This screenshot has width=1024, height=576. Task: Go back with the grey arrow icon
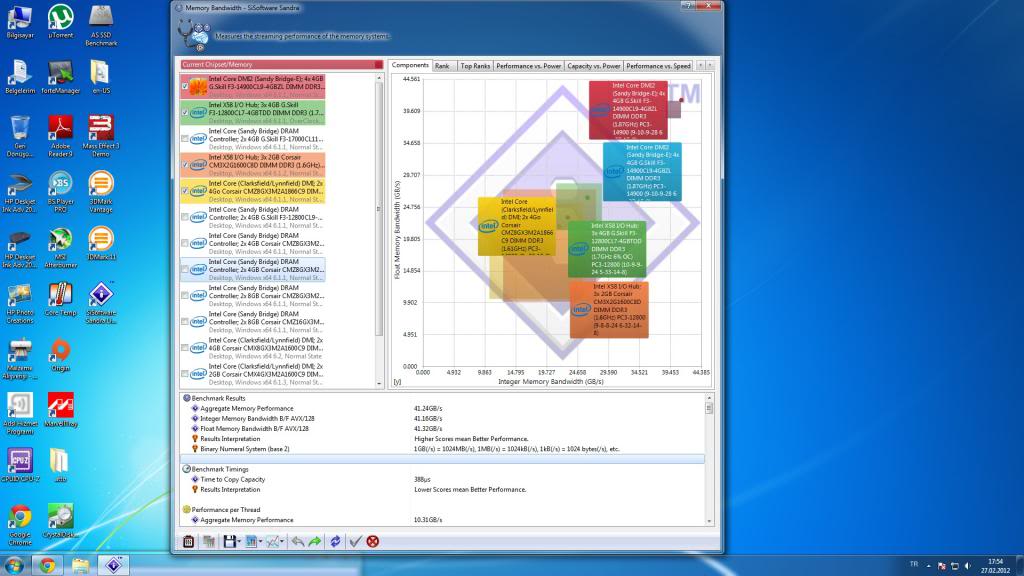coord(298,541)
